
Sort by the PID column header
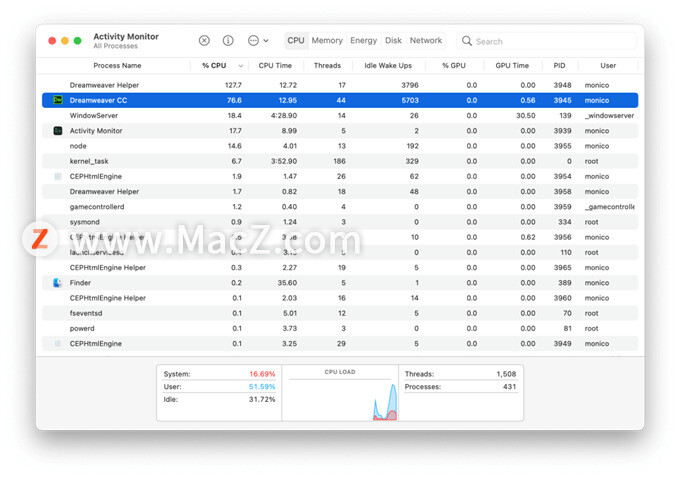[x=559, y=65]
